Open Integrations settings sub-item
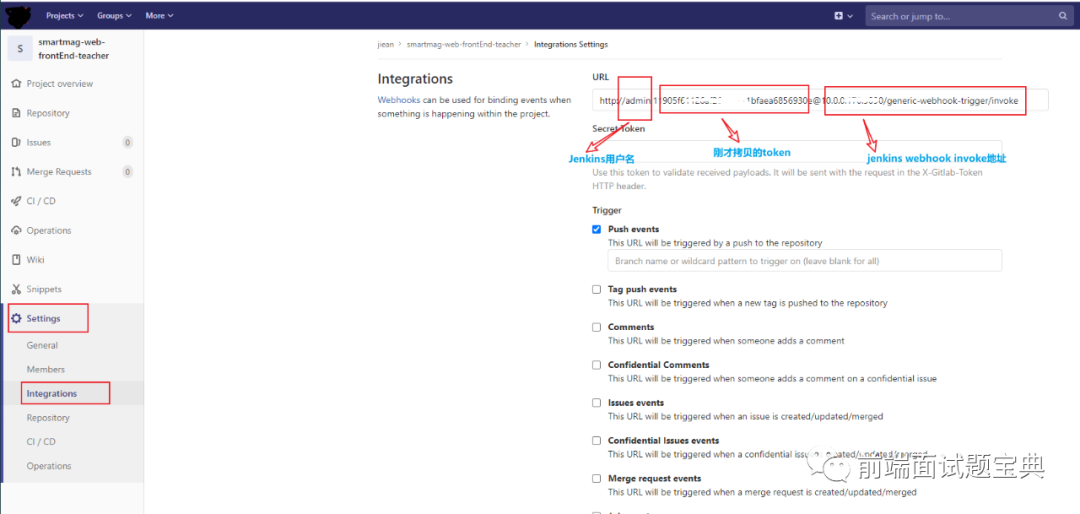This screenshot has height=514, width=1080. pos(52,393)
